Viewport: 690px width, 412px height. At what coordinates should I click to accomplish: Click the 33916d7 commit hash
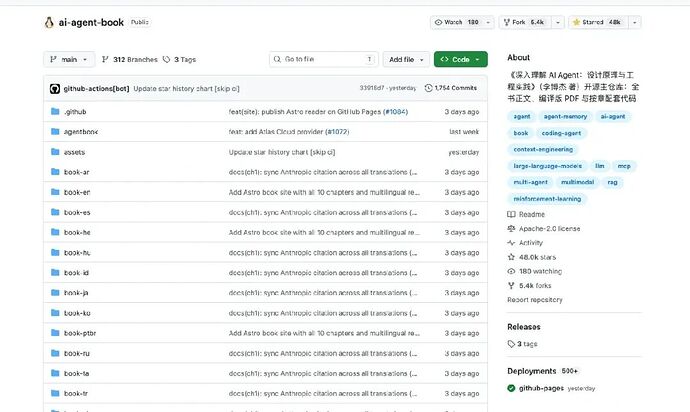point(372,88)
